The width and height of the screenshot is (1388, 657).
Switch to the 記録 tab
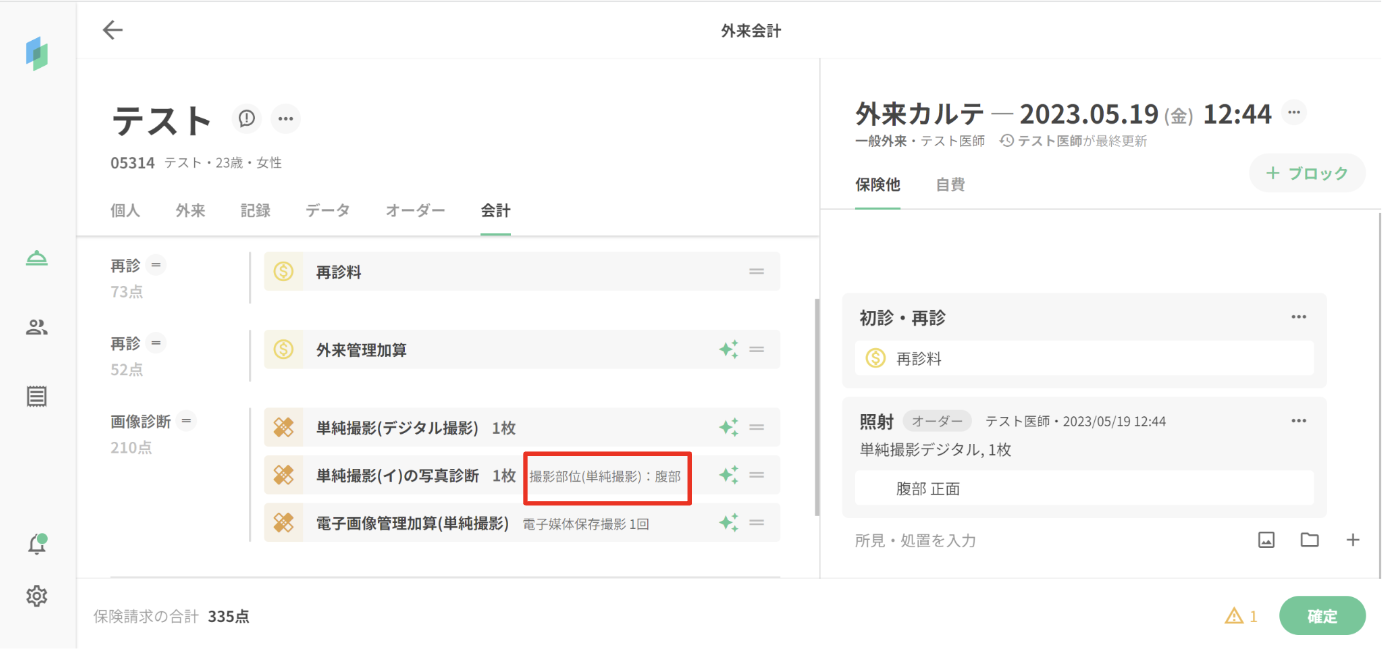click(x=255, y=211)
